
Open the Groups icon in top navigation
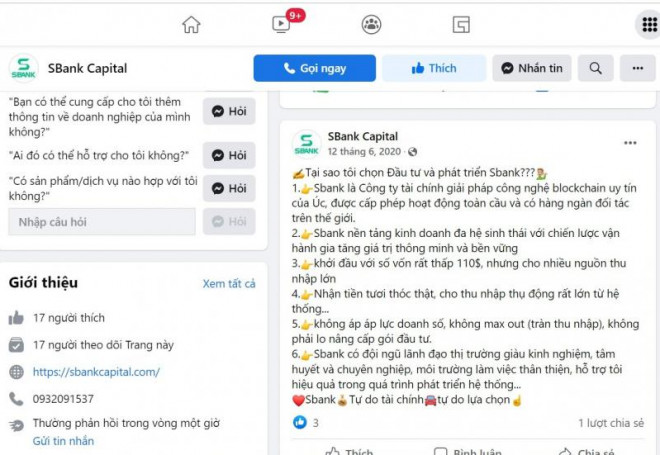coord(371,24)
